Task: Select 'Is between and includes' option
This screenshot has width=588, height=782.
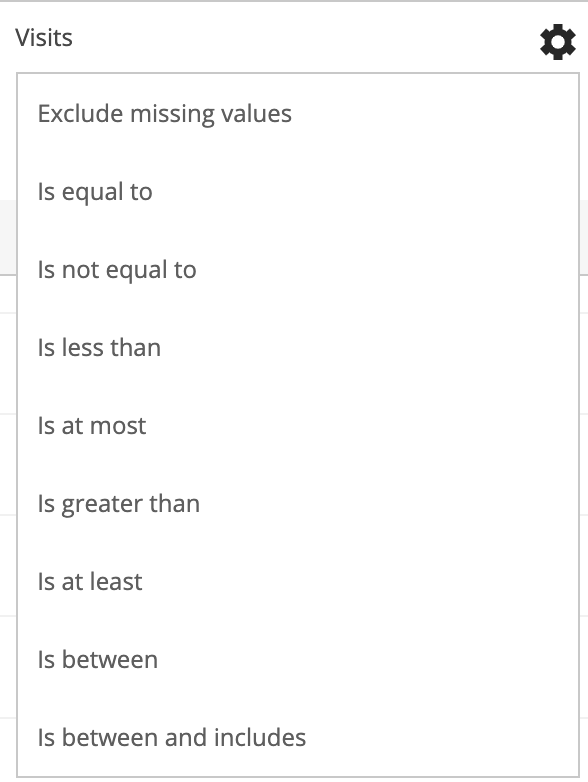Action: 298,737
